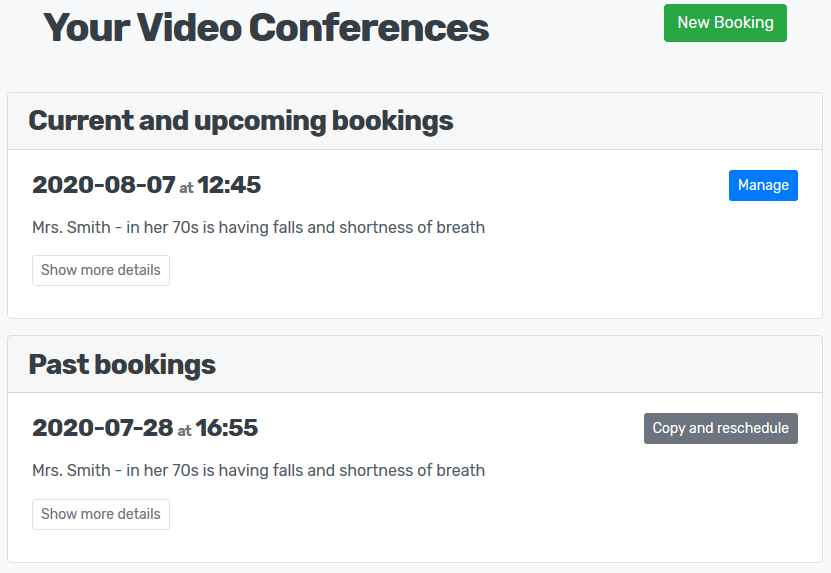Click the 2020-07-28 booking date

[x=103, y=428]
